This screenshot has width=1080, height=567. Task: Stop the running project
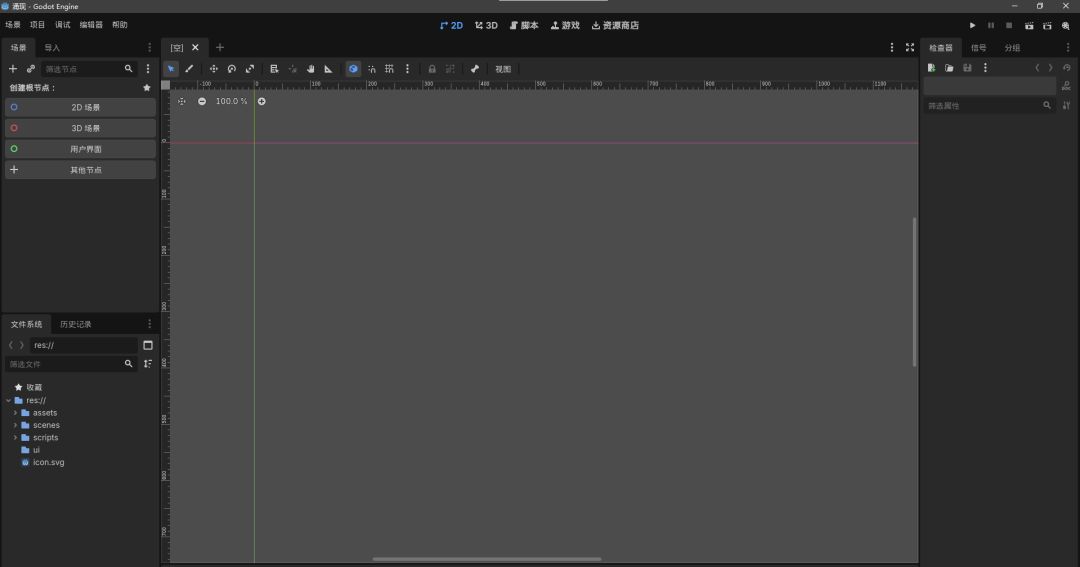click(x=1009, y=25)
